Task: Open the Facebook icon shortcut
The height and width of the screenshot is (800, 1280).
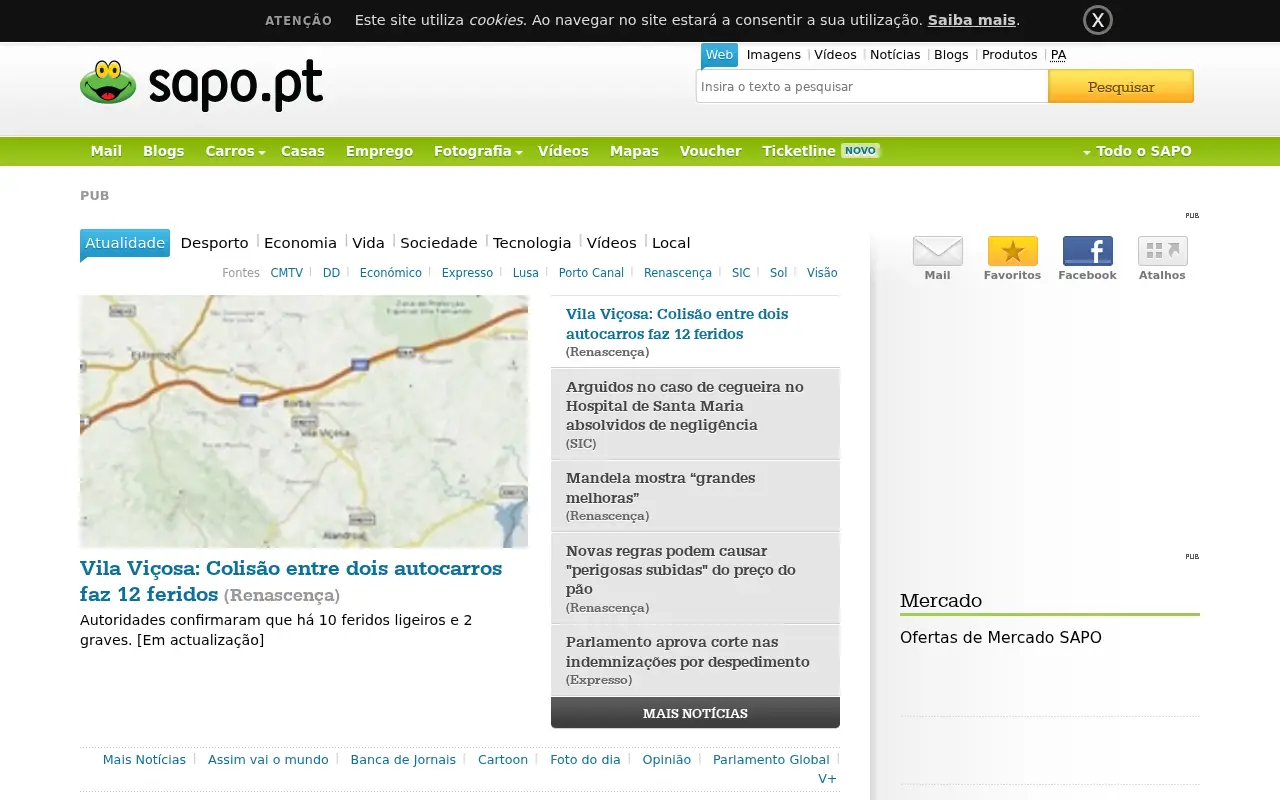Action: [1087, 251]
